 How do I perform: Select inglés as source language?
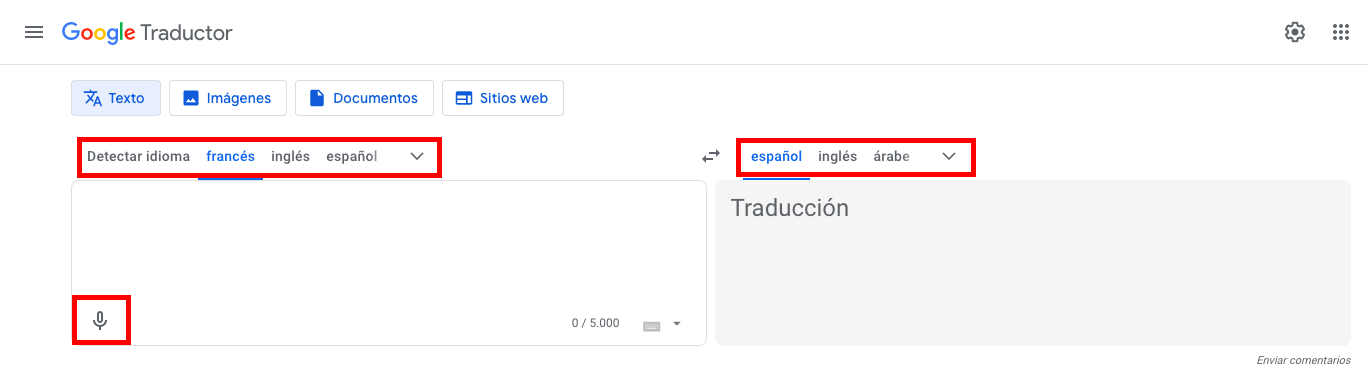pyautogui.click(x=290, y=156)
